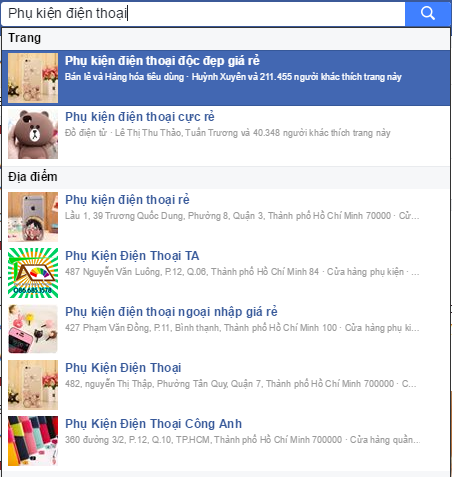Click the iPhone case thumbnail for 'Phụ kiện điện thoại rẻ'

(x=33, y=217)
